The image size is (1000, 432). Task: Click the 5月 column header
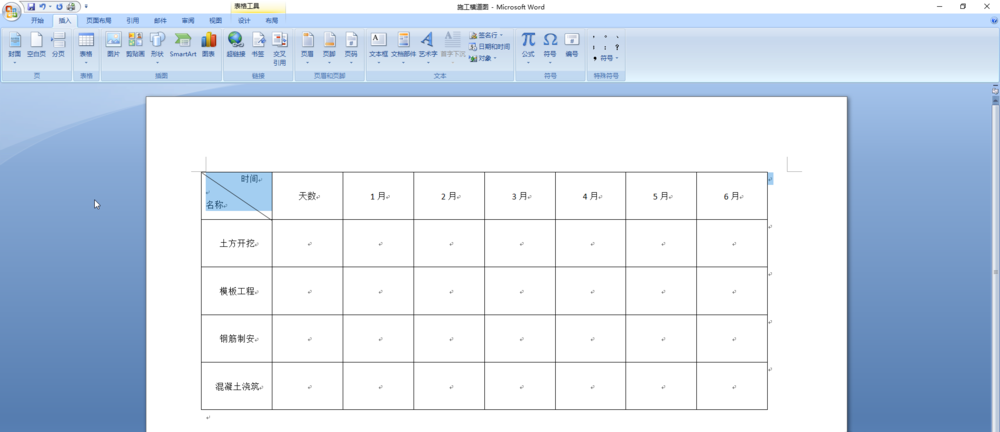(661, 196)
